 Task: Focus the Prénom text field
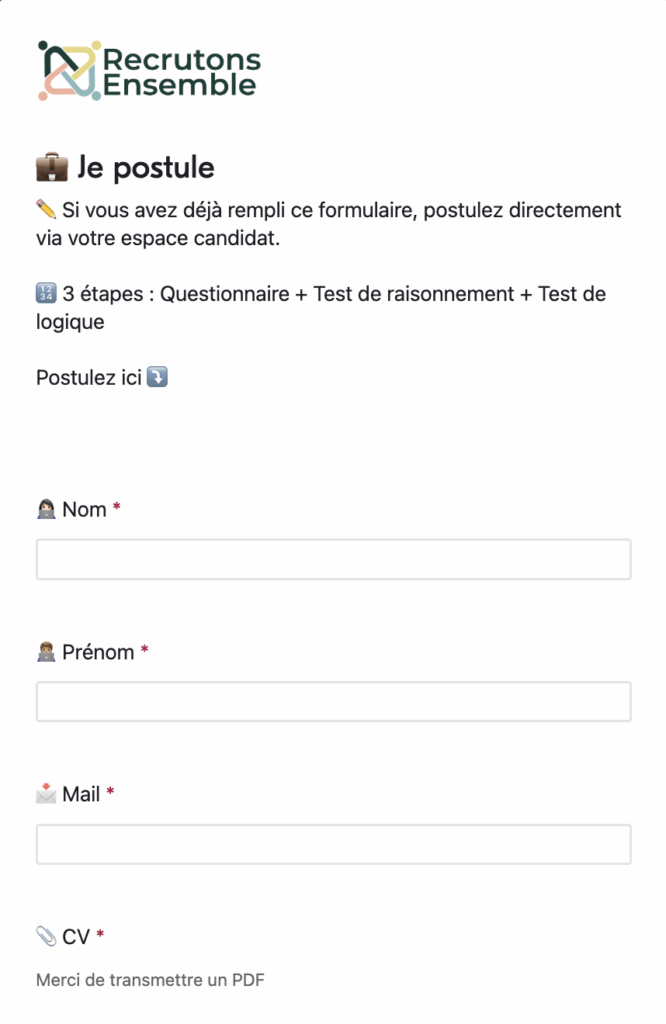click(x=333, y=702)
